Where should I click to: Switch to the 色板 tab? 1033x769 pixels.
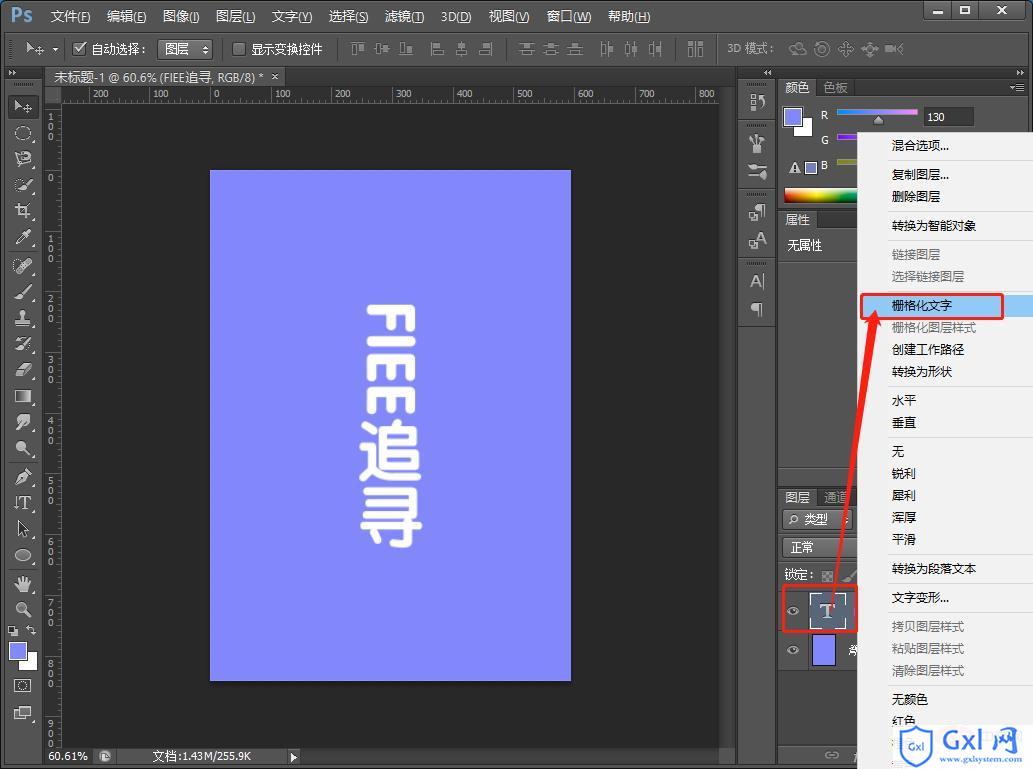pyautogui.click(x=835, y=88)
